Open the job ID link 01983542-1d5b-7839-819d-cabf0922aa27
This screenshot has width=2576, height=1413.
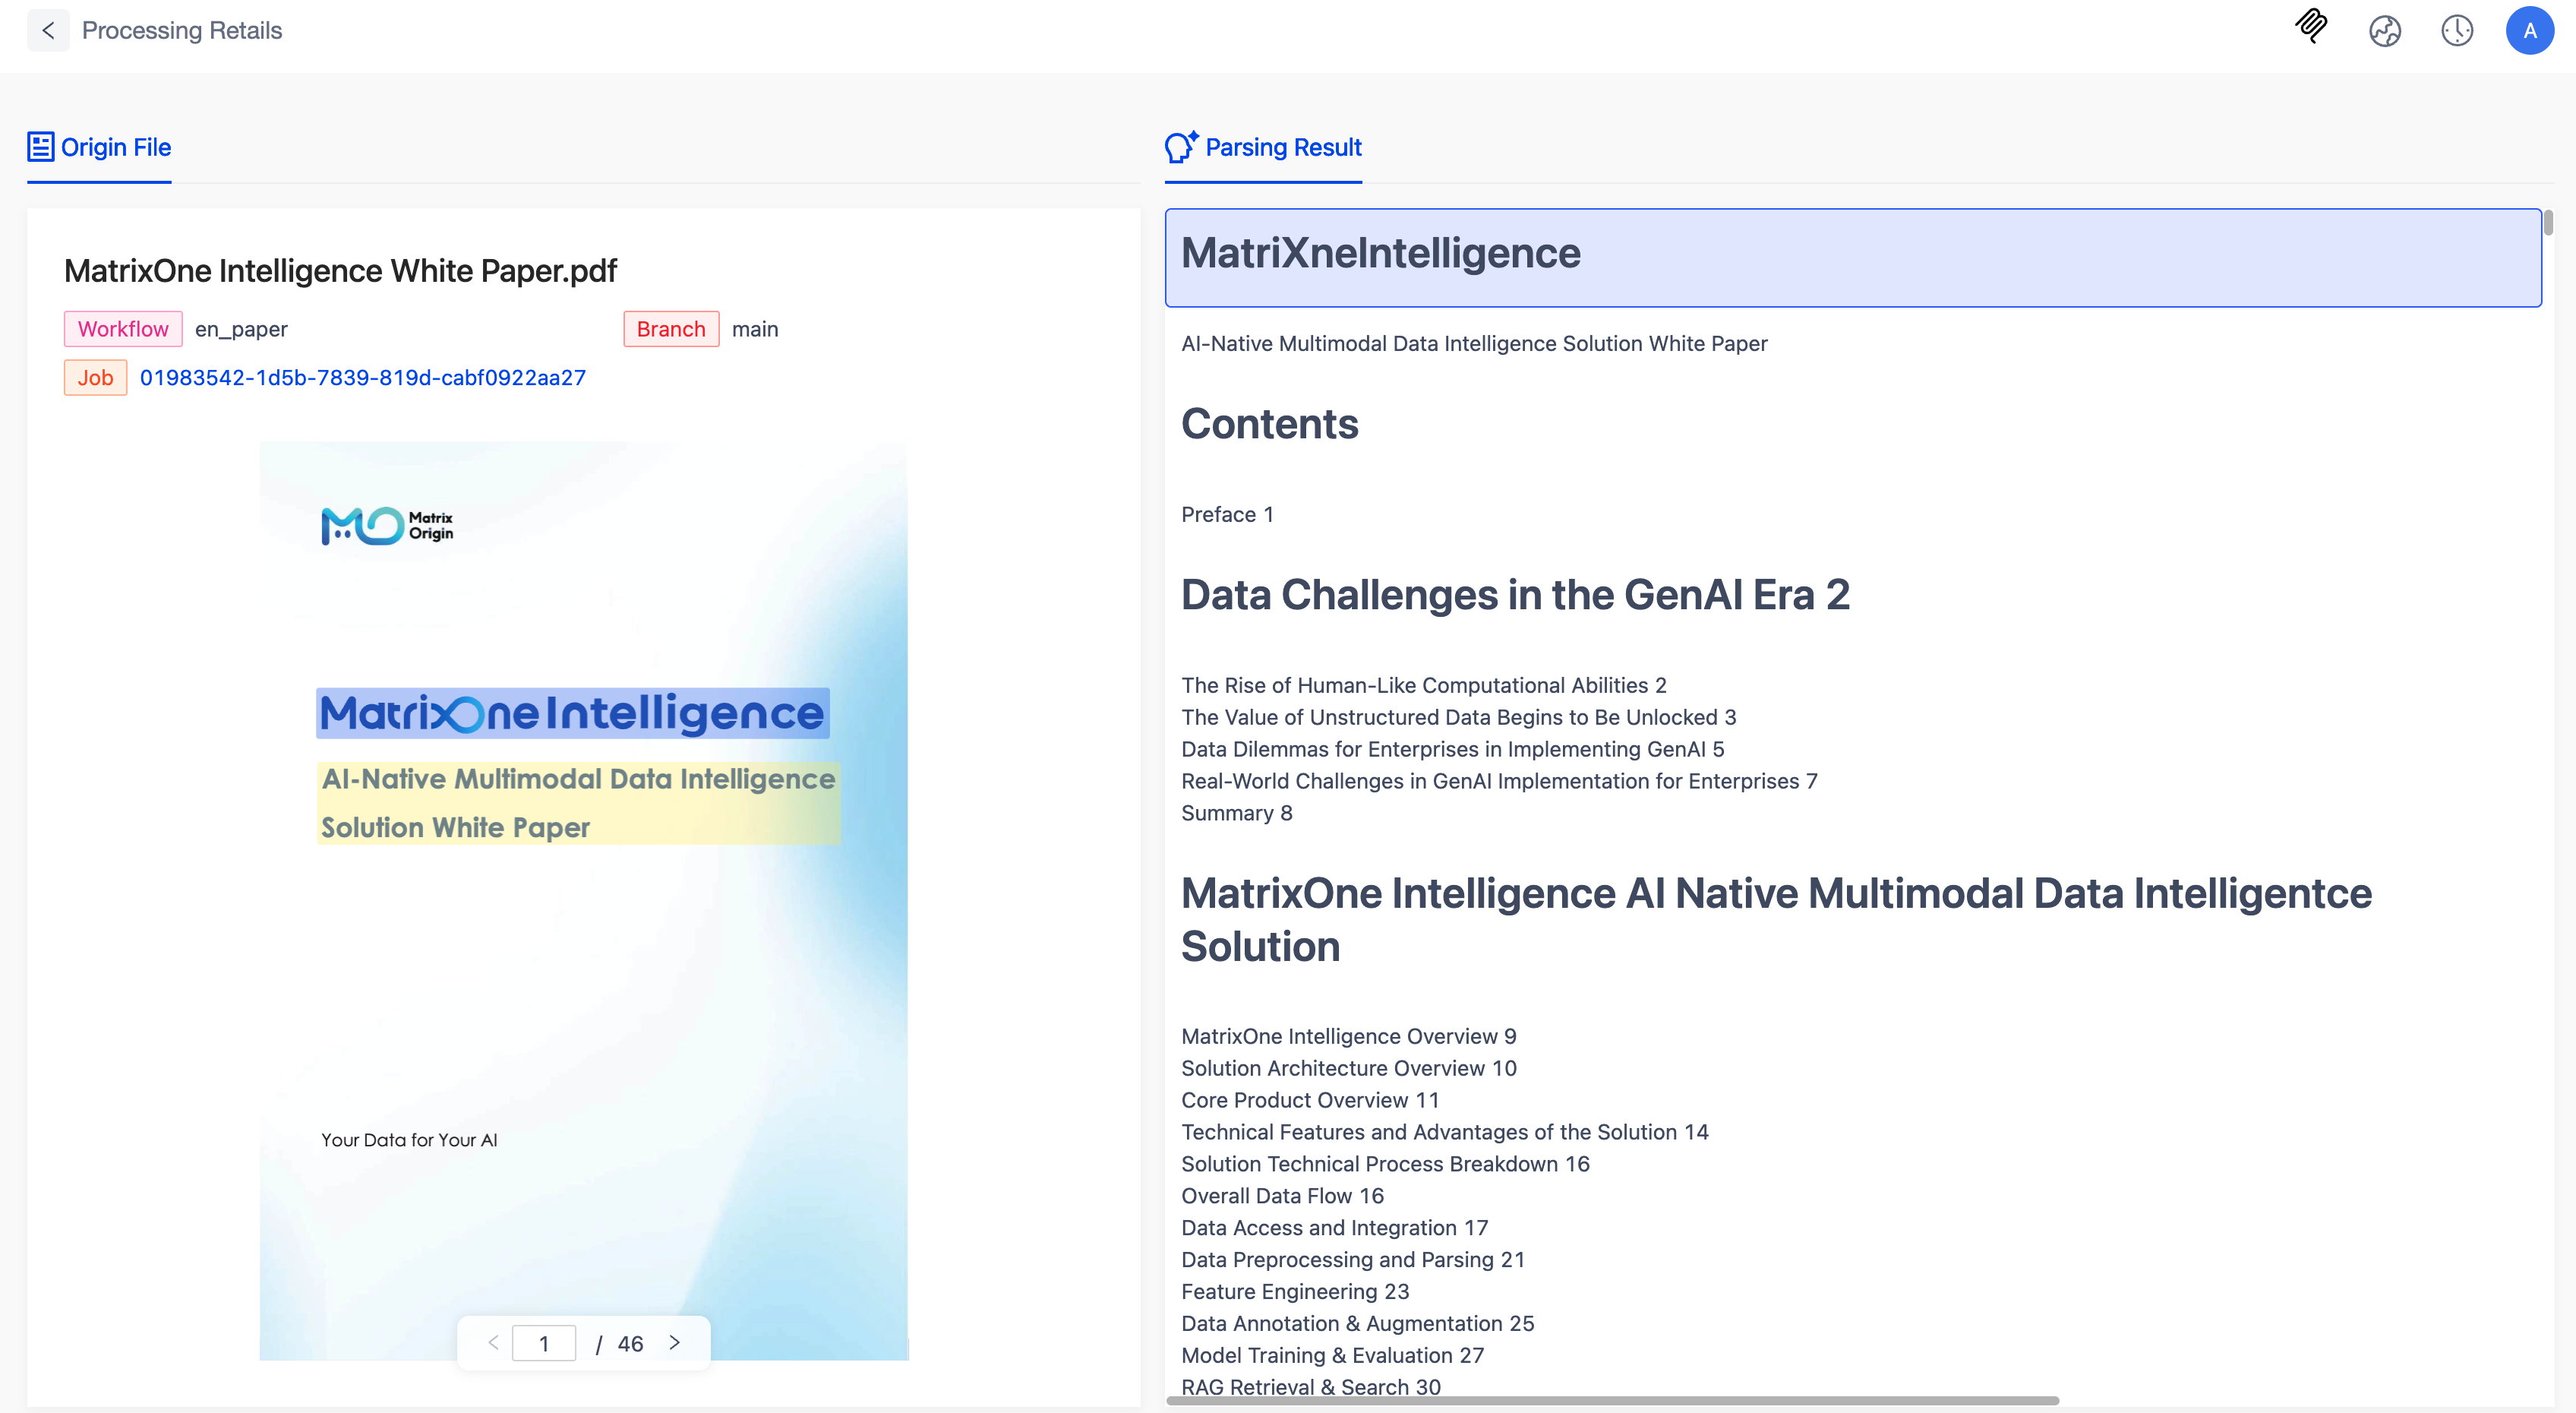tap(363, 377)
